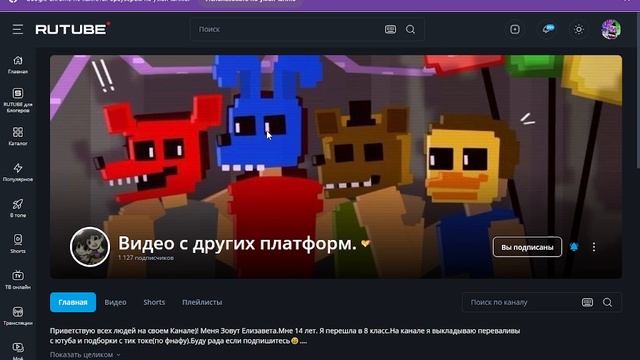Open Каталог in sidebar
The image size is (640, 360).
point(18,136)
